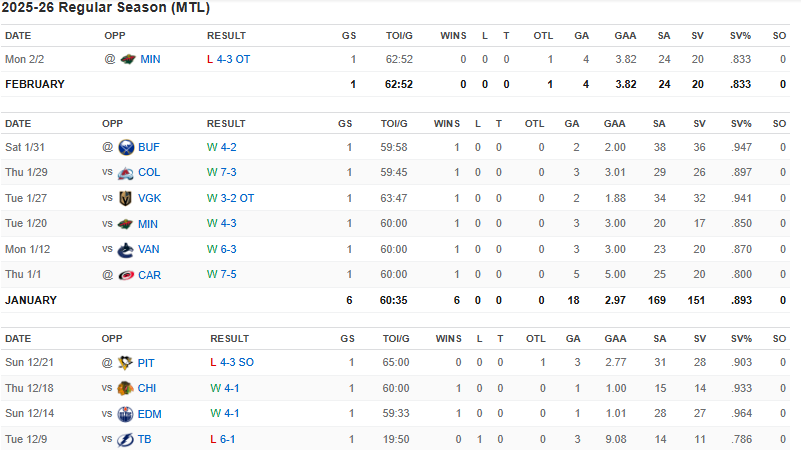801x450 pixels.
Task: Click the Vegas Golden Knights logo
Action: point(126,198)
